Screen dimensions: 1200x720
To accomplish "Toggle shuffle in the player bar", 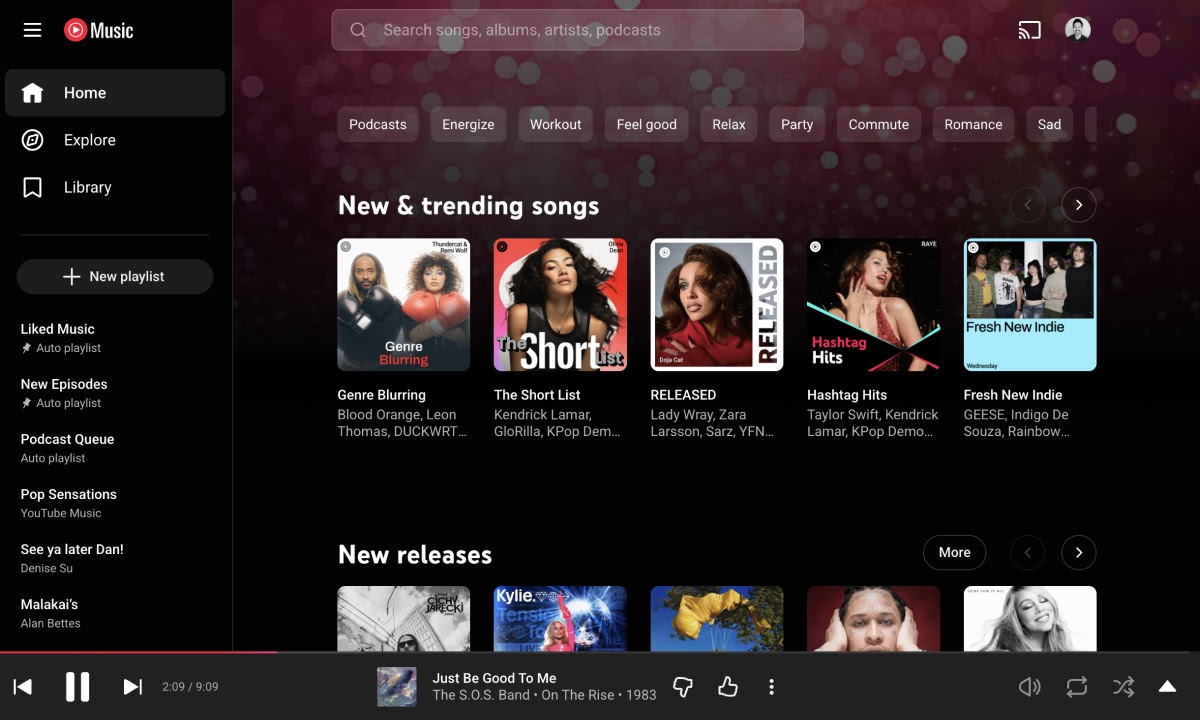I will [x=1123, y=687].
